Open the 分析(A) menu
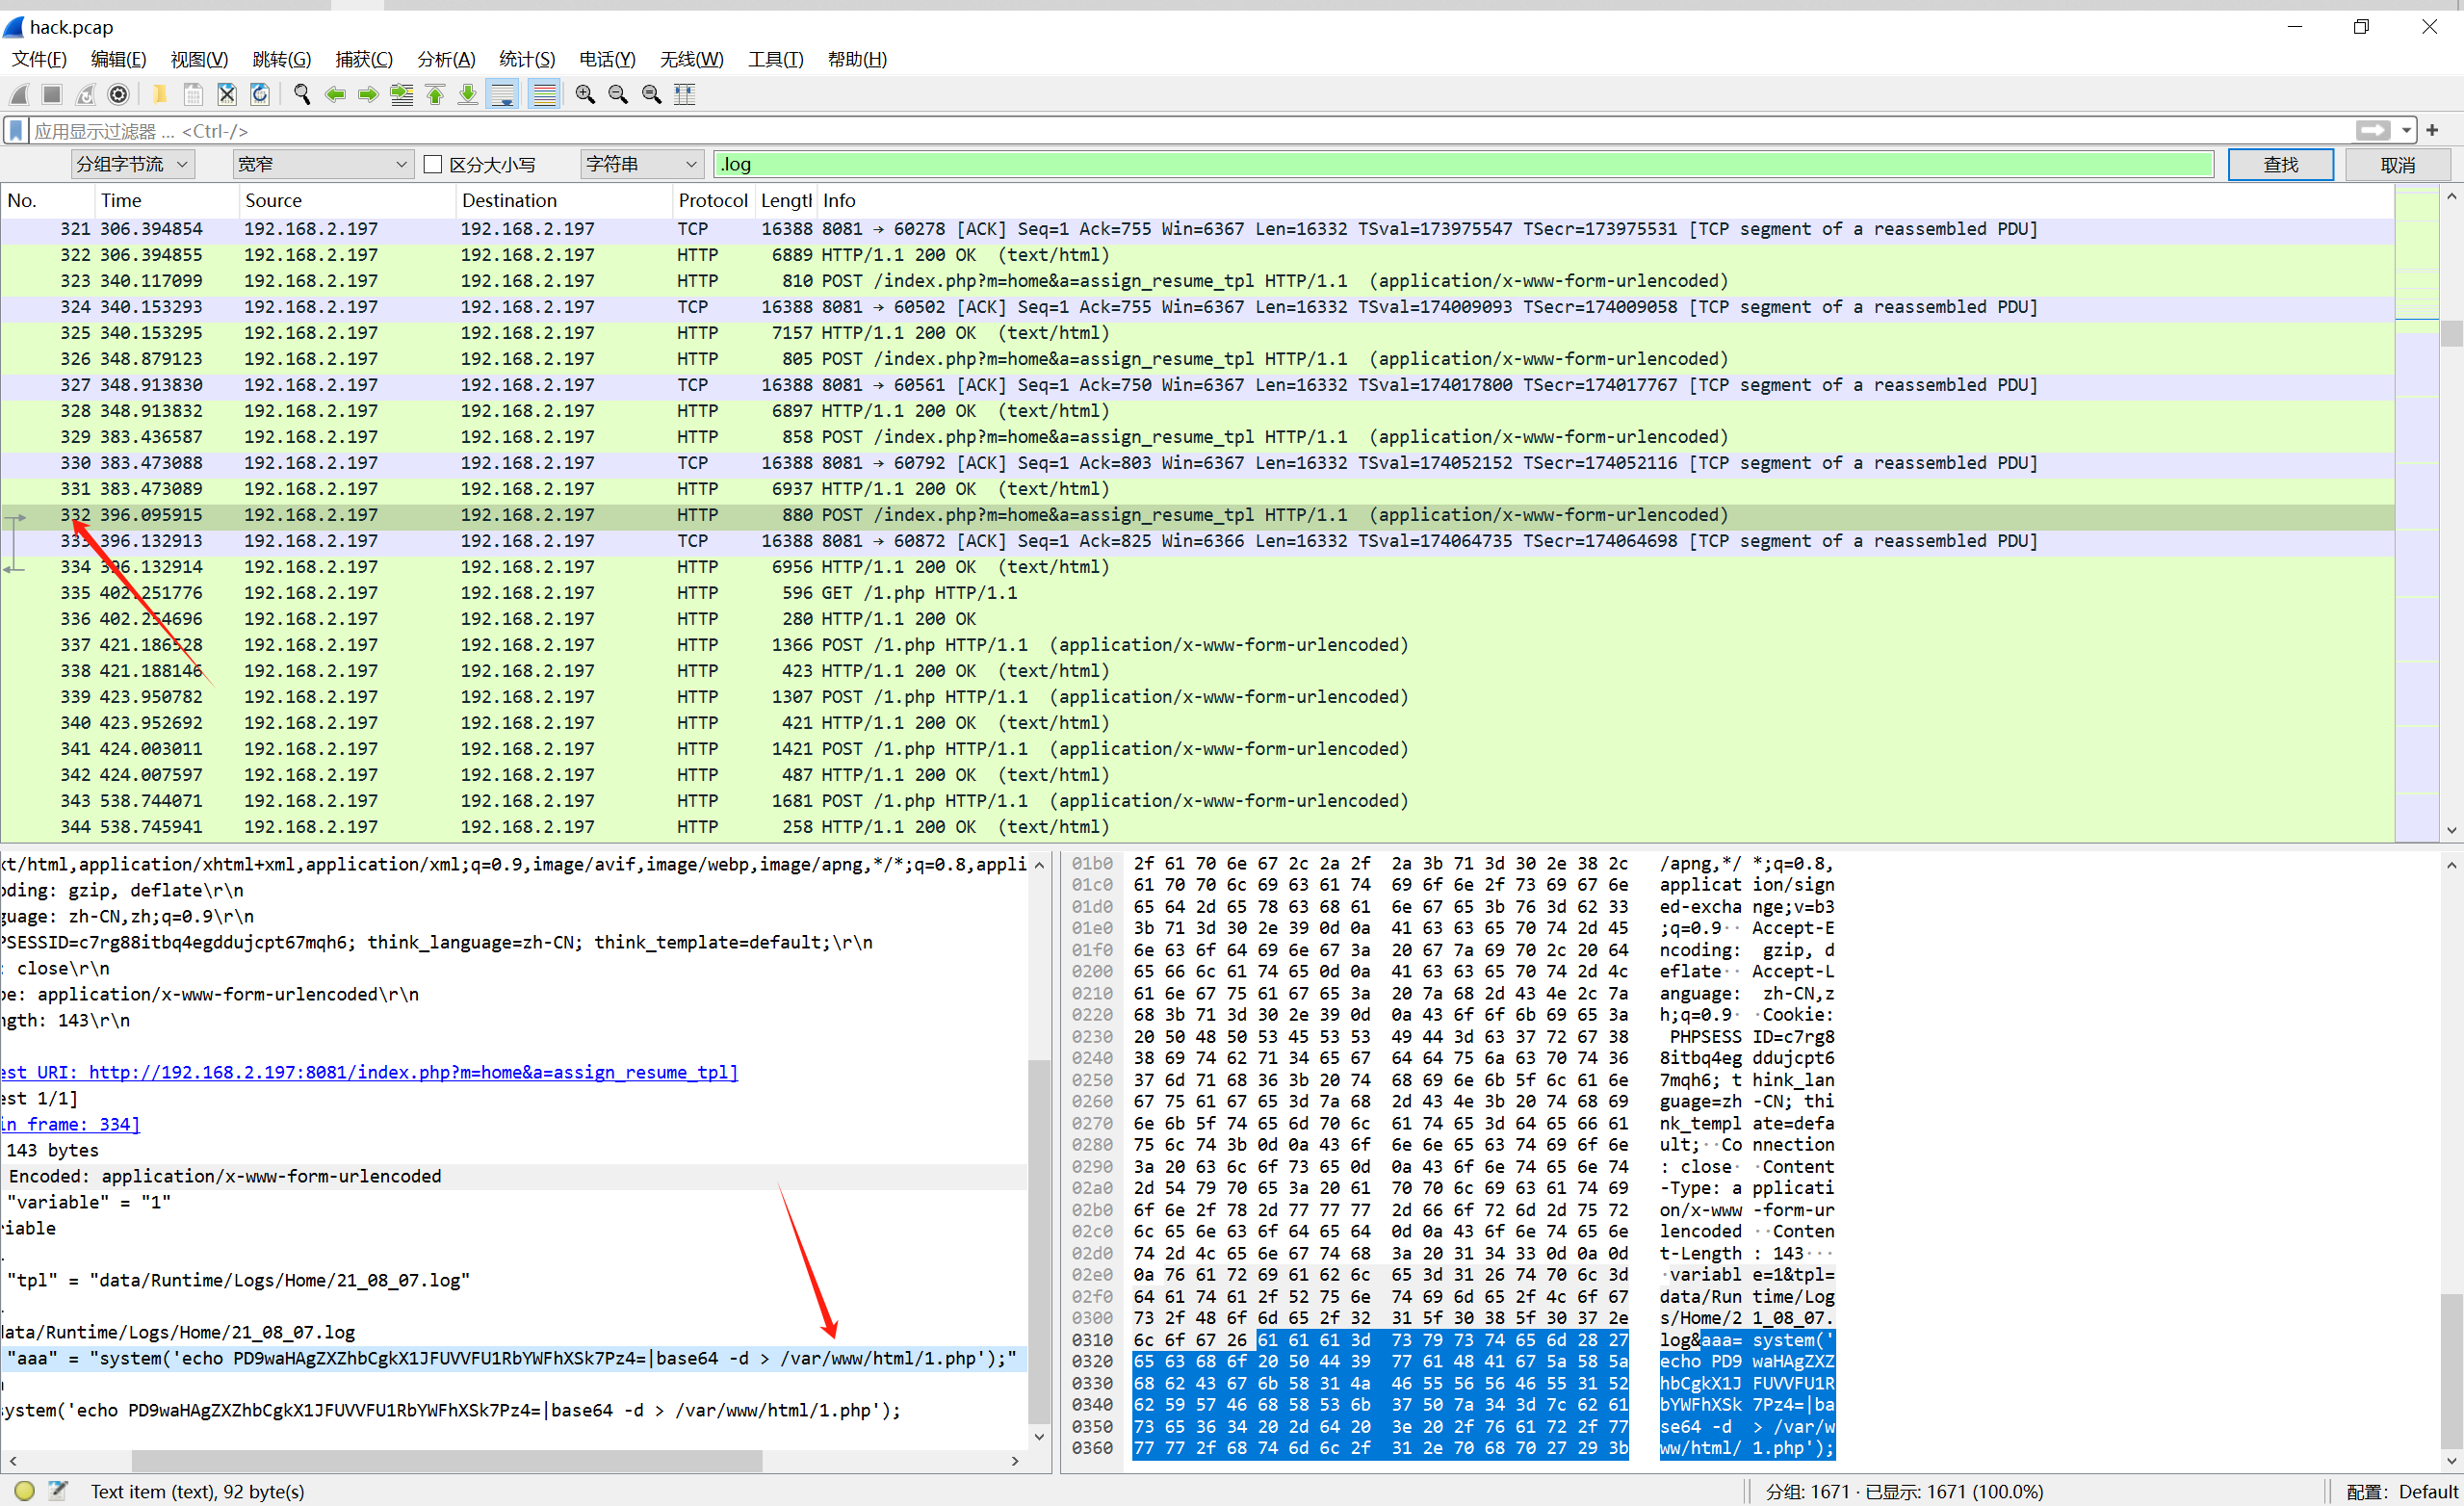 [x=445, y=59]
